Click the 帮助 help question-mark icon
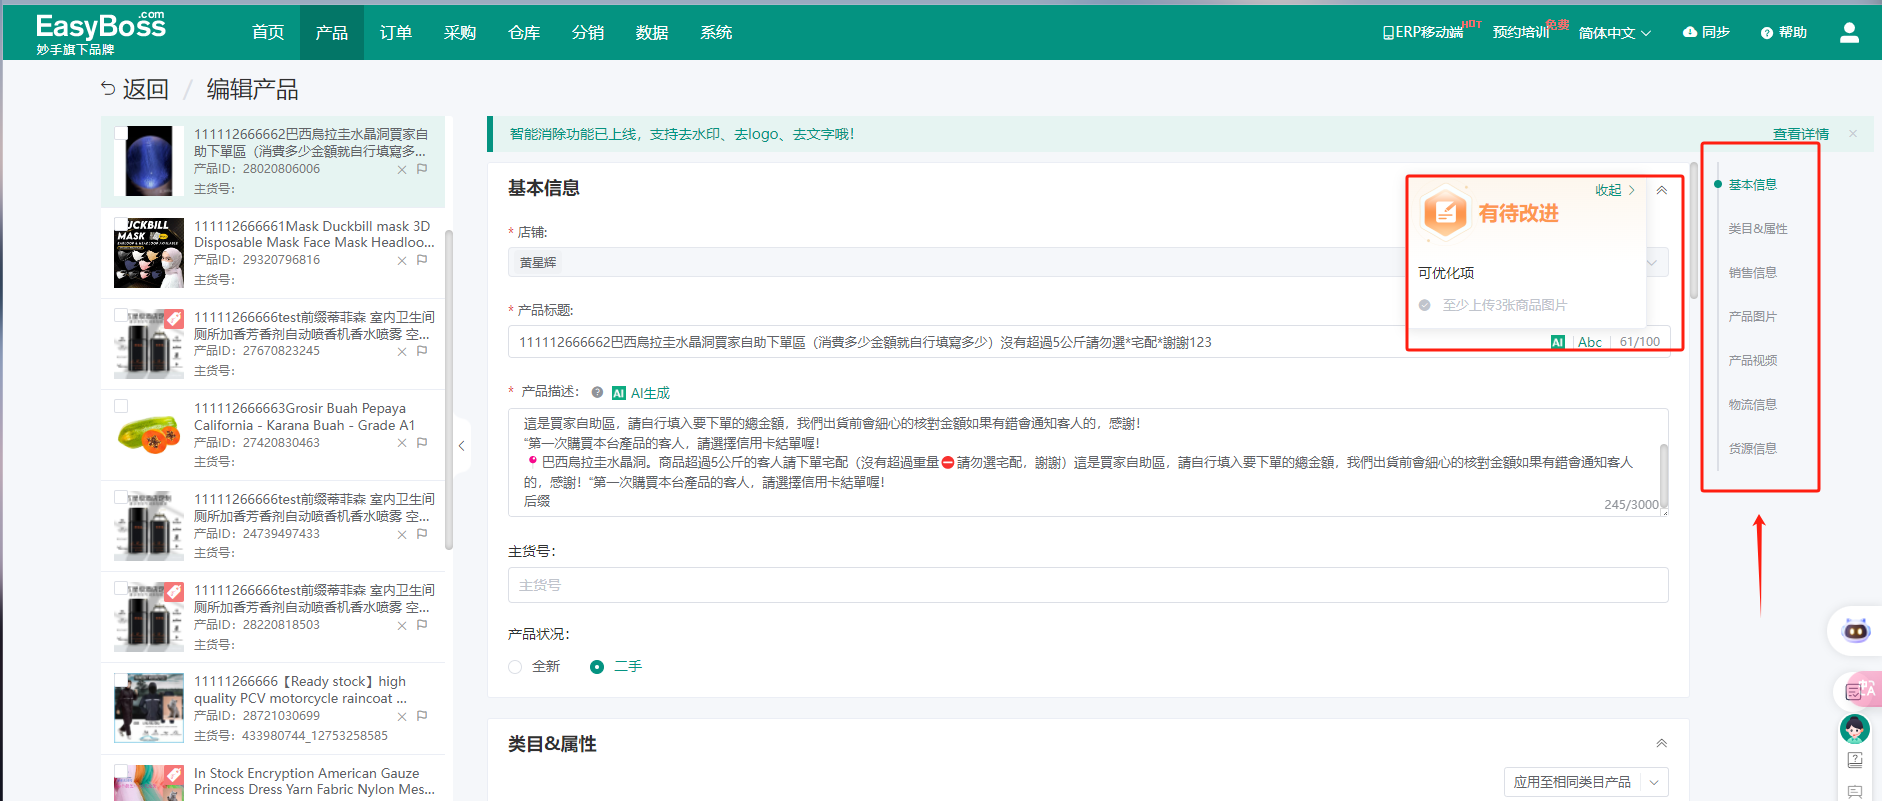This screenshot has width=1882, height=801. pyautogui.click(x=1767, y=33)
